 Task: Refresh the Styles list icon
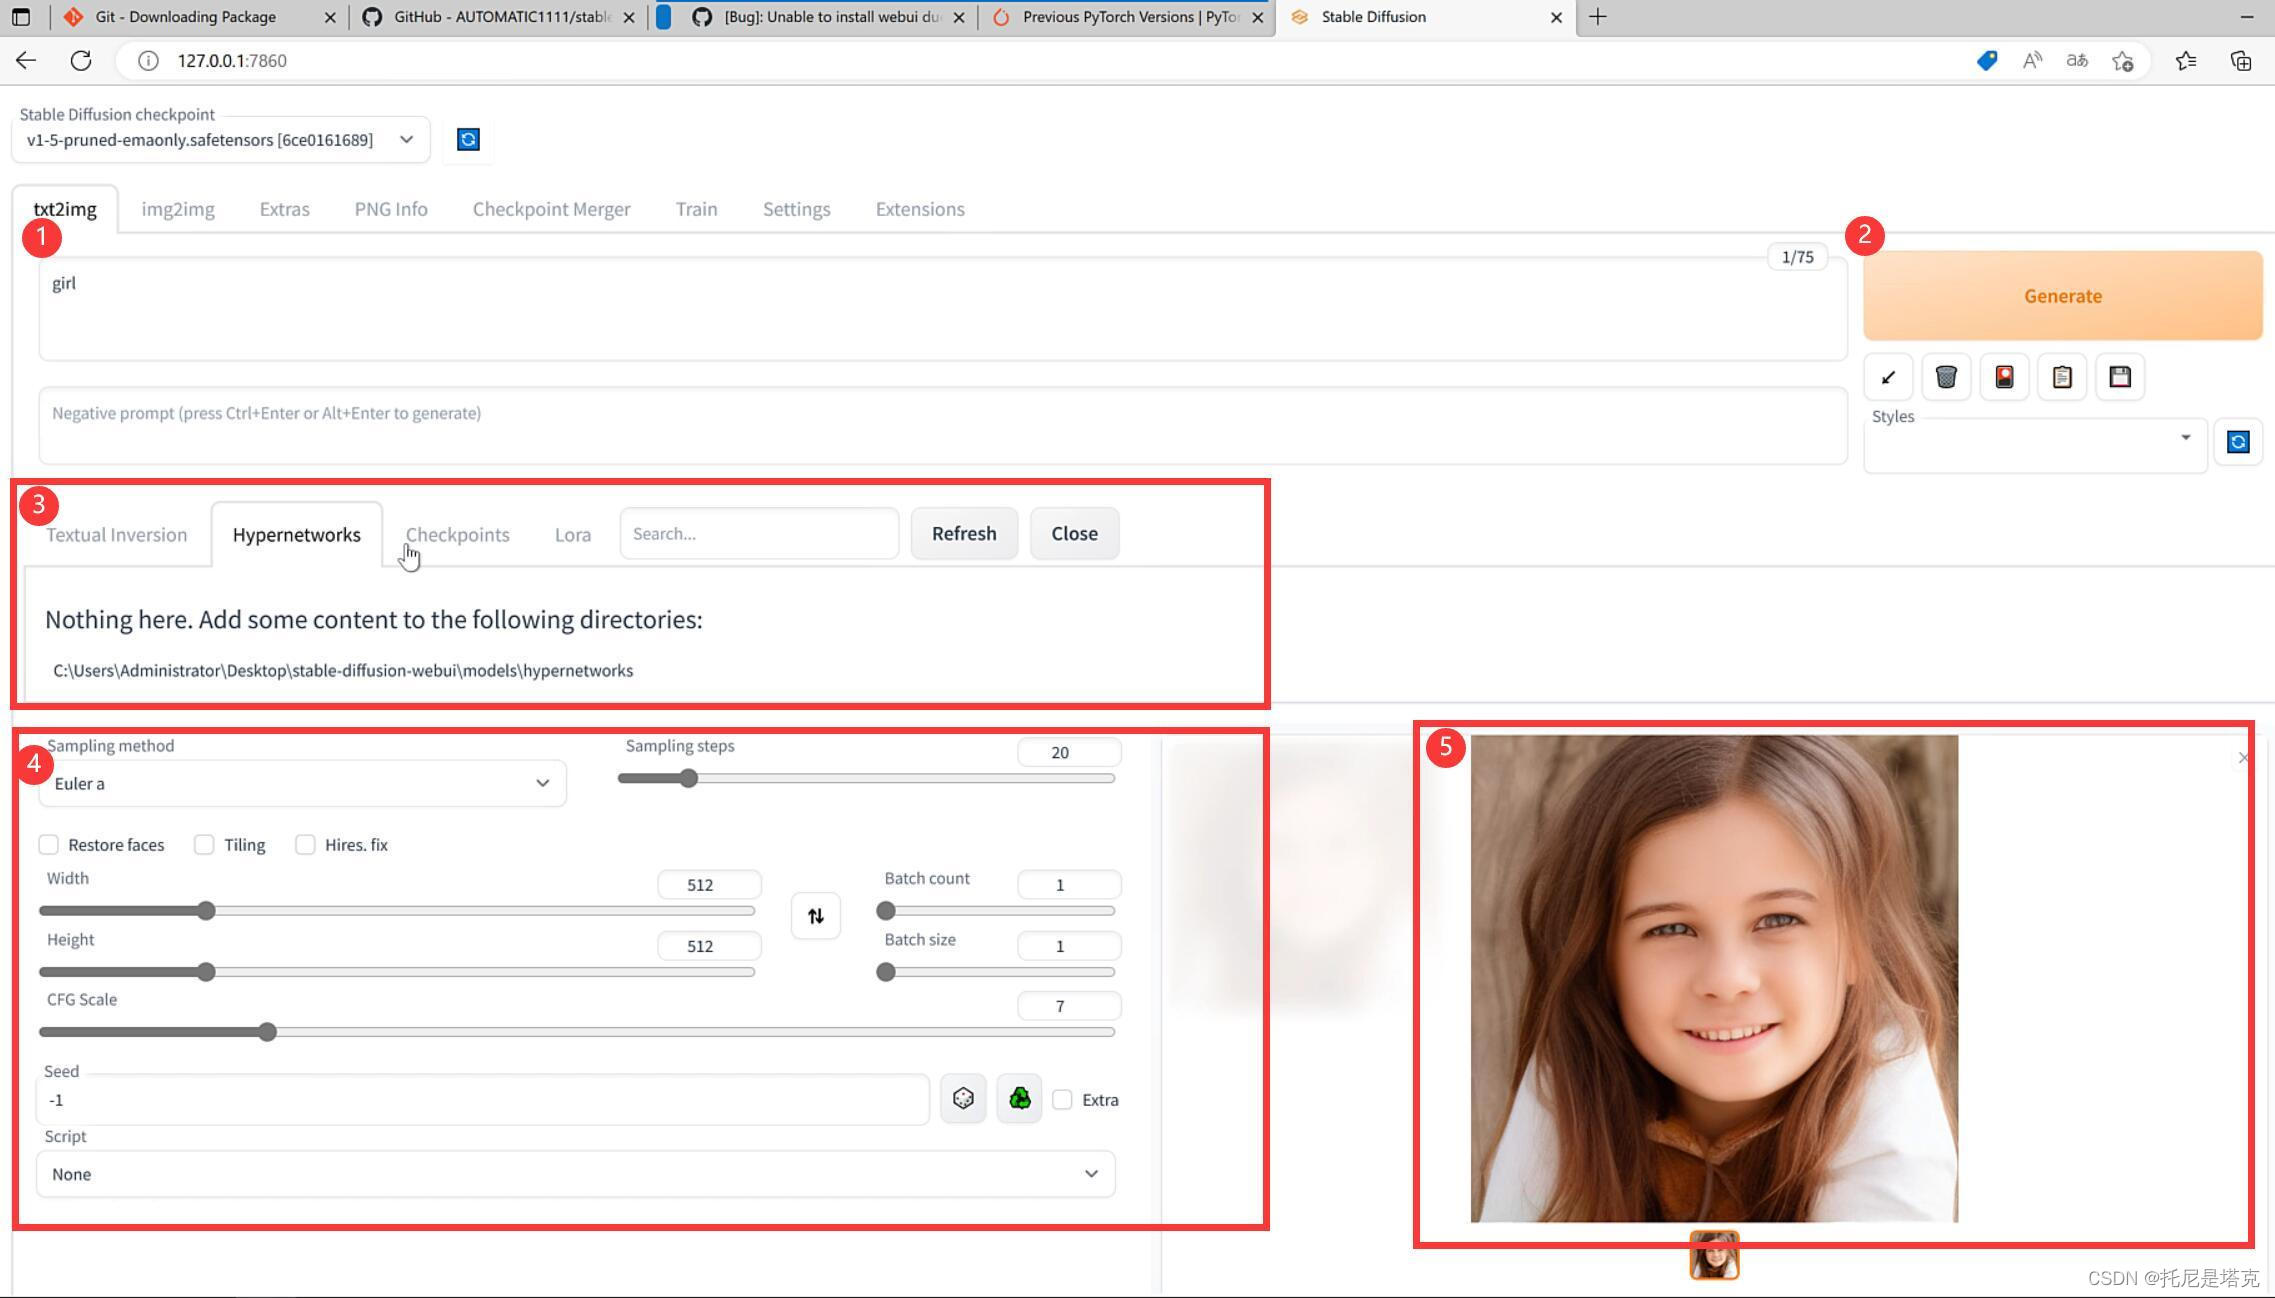tap(2238, 442)
